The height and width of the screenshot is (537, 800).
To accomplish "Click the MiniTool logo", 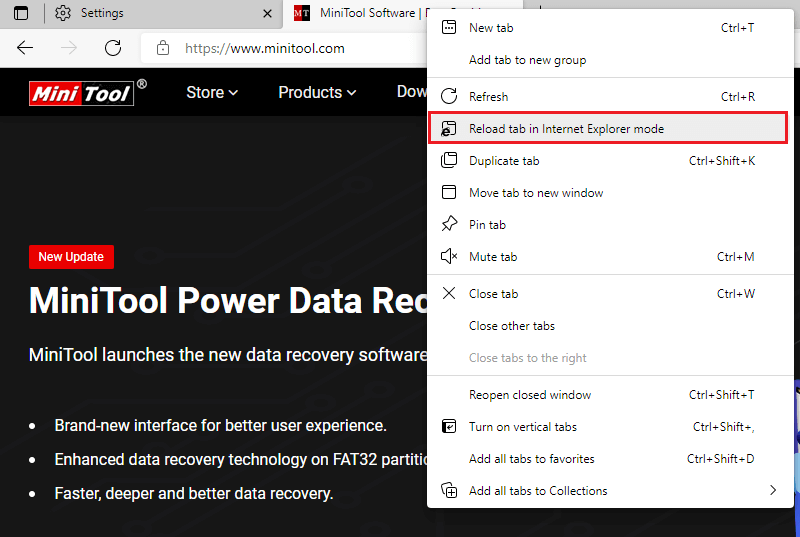I will [81, 93].
